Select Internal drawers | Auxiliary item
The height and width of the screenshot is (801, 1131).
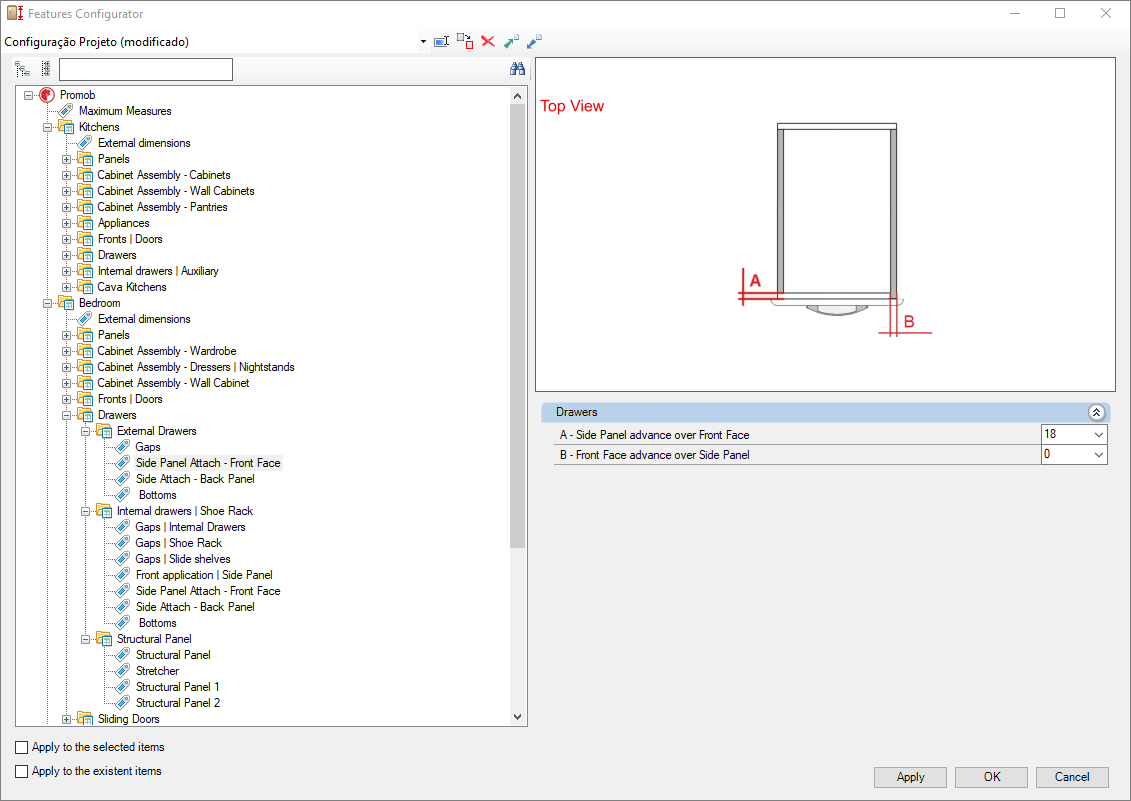coord(158,271)
